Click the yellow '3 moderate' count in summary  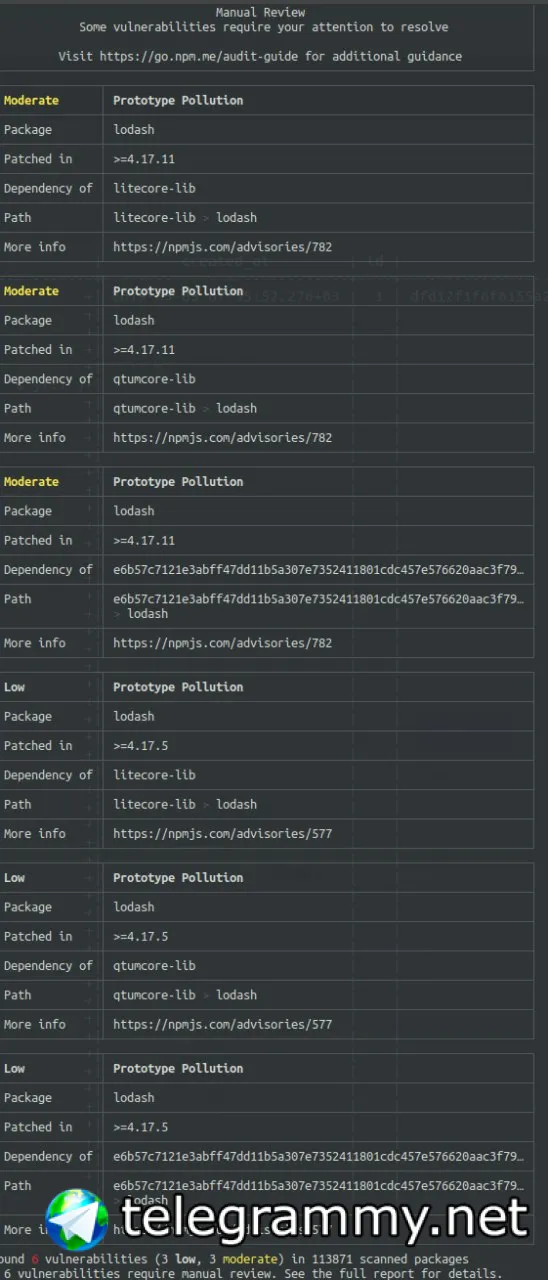[234, 1259]
